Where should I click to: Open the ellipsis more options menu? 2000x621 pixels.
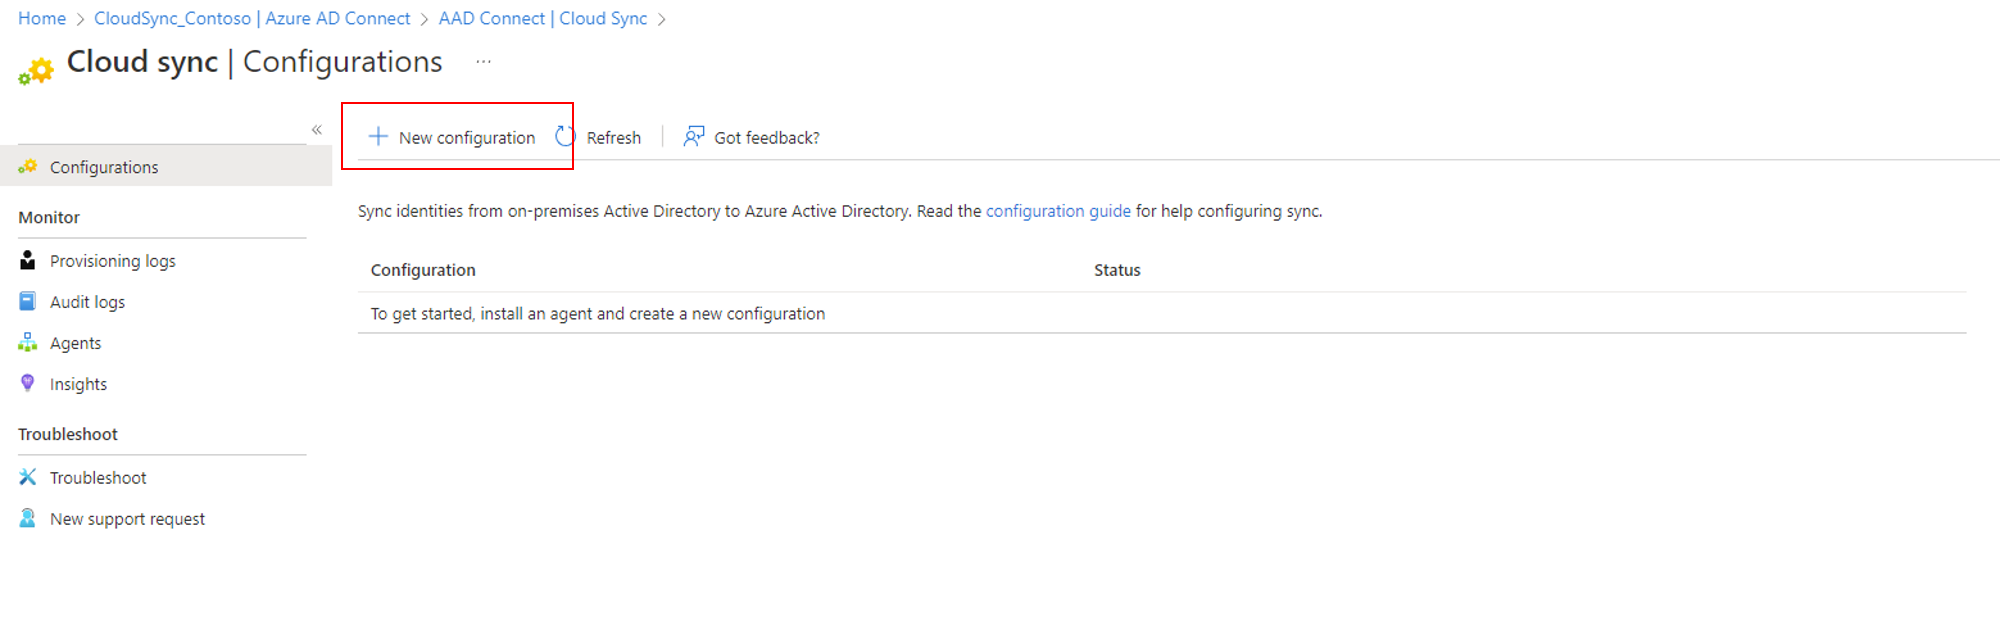[484, 62]
